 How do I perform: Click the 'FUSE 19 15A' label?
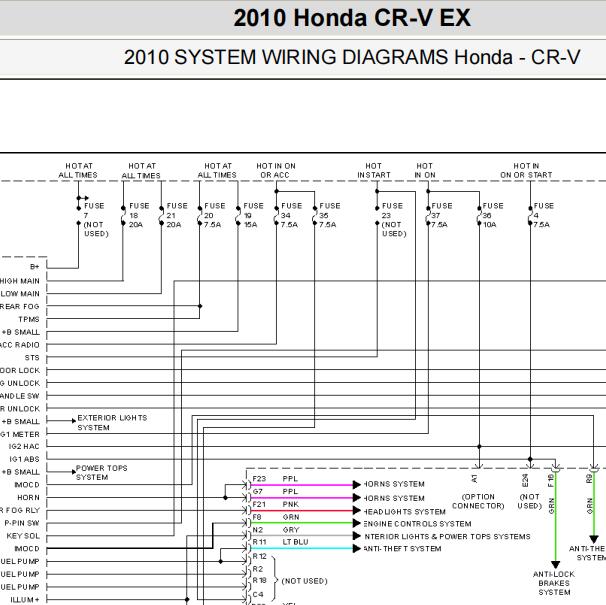pyautogui.click(x=253, y=215)
